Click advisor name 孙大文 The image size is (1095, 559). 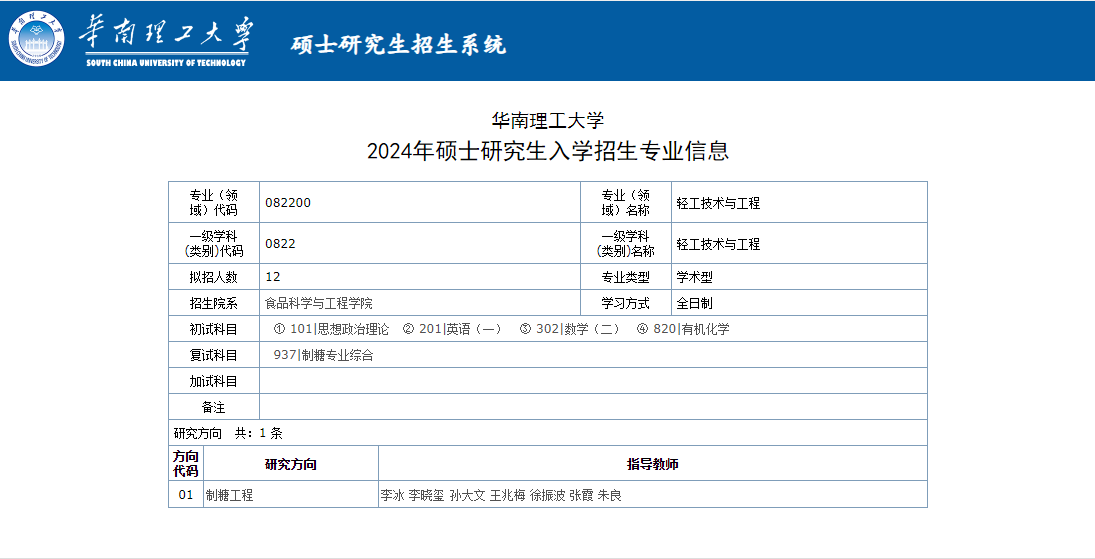tap(467, 495)
